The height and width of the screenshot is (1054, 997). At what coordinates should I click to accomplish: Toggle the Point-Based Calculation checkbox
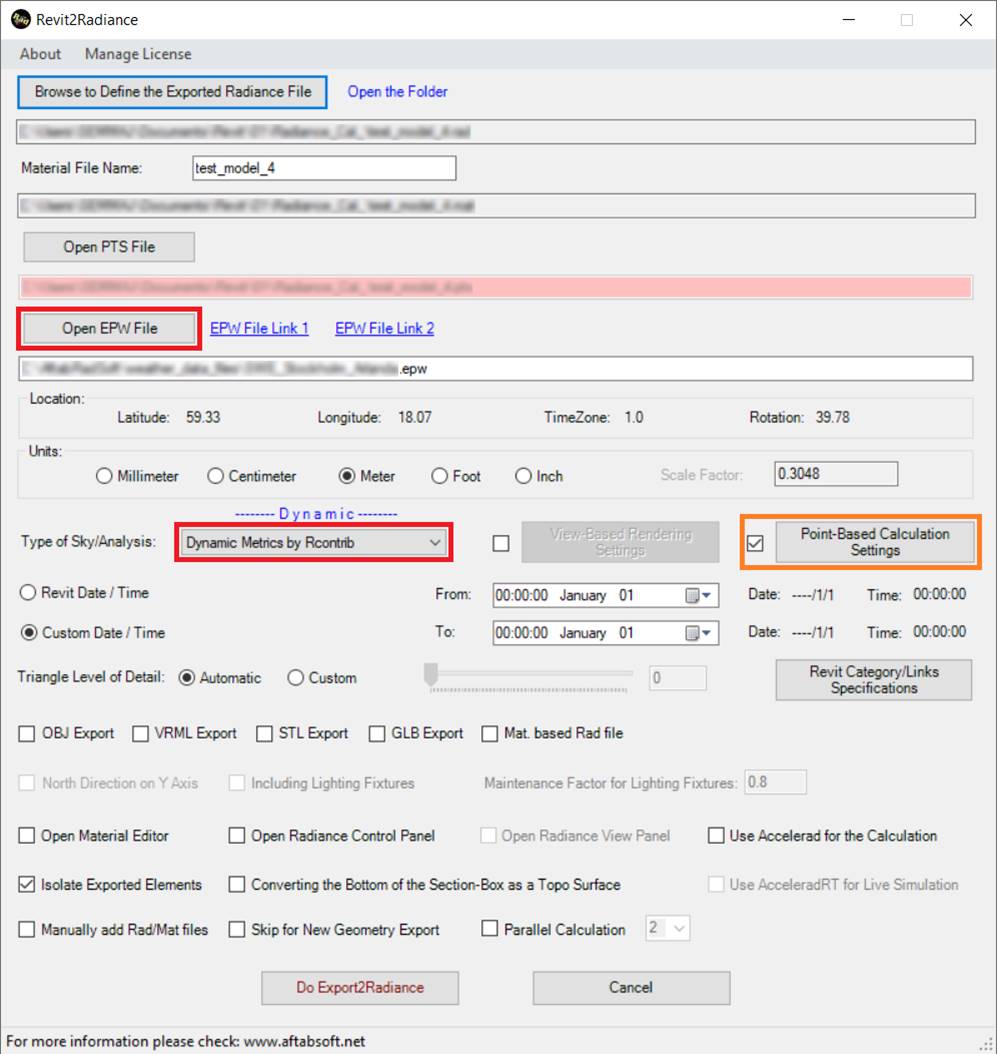coord(755,543)
